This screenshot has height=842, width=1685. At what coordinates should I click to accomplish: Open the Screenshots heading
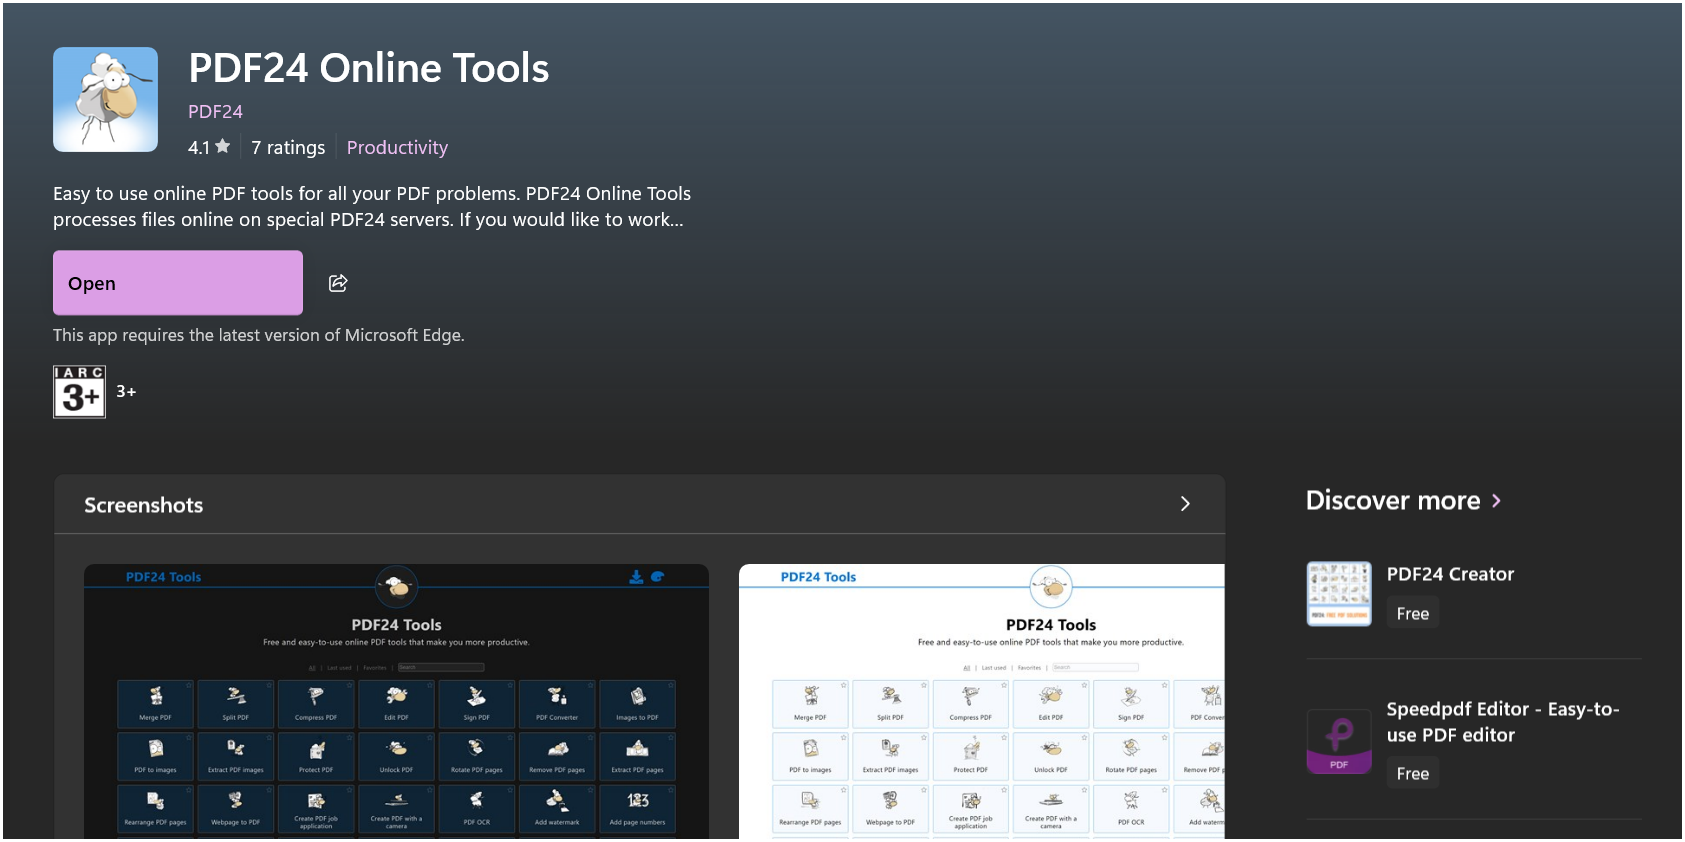[143, 505]
